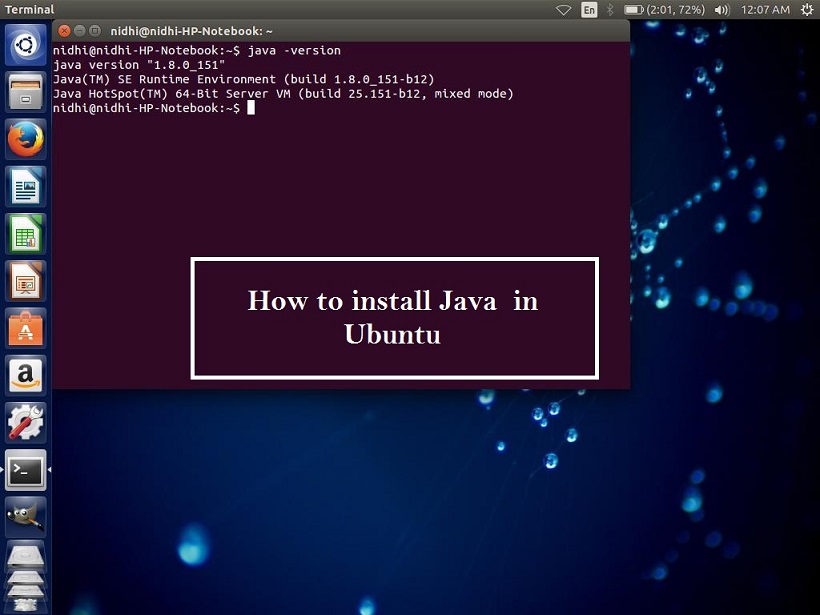
Task: Open the Dash home button
Action: pyautogui.click(x=24, y=45)
